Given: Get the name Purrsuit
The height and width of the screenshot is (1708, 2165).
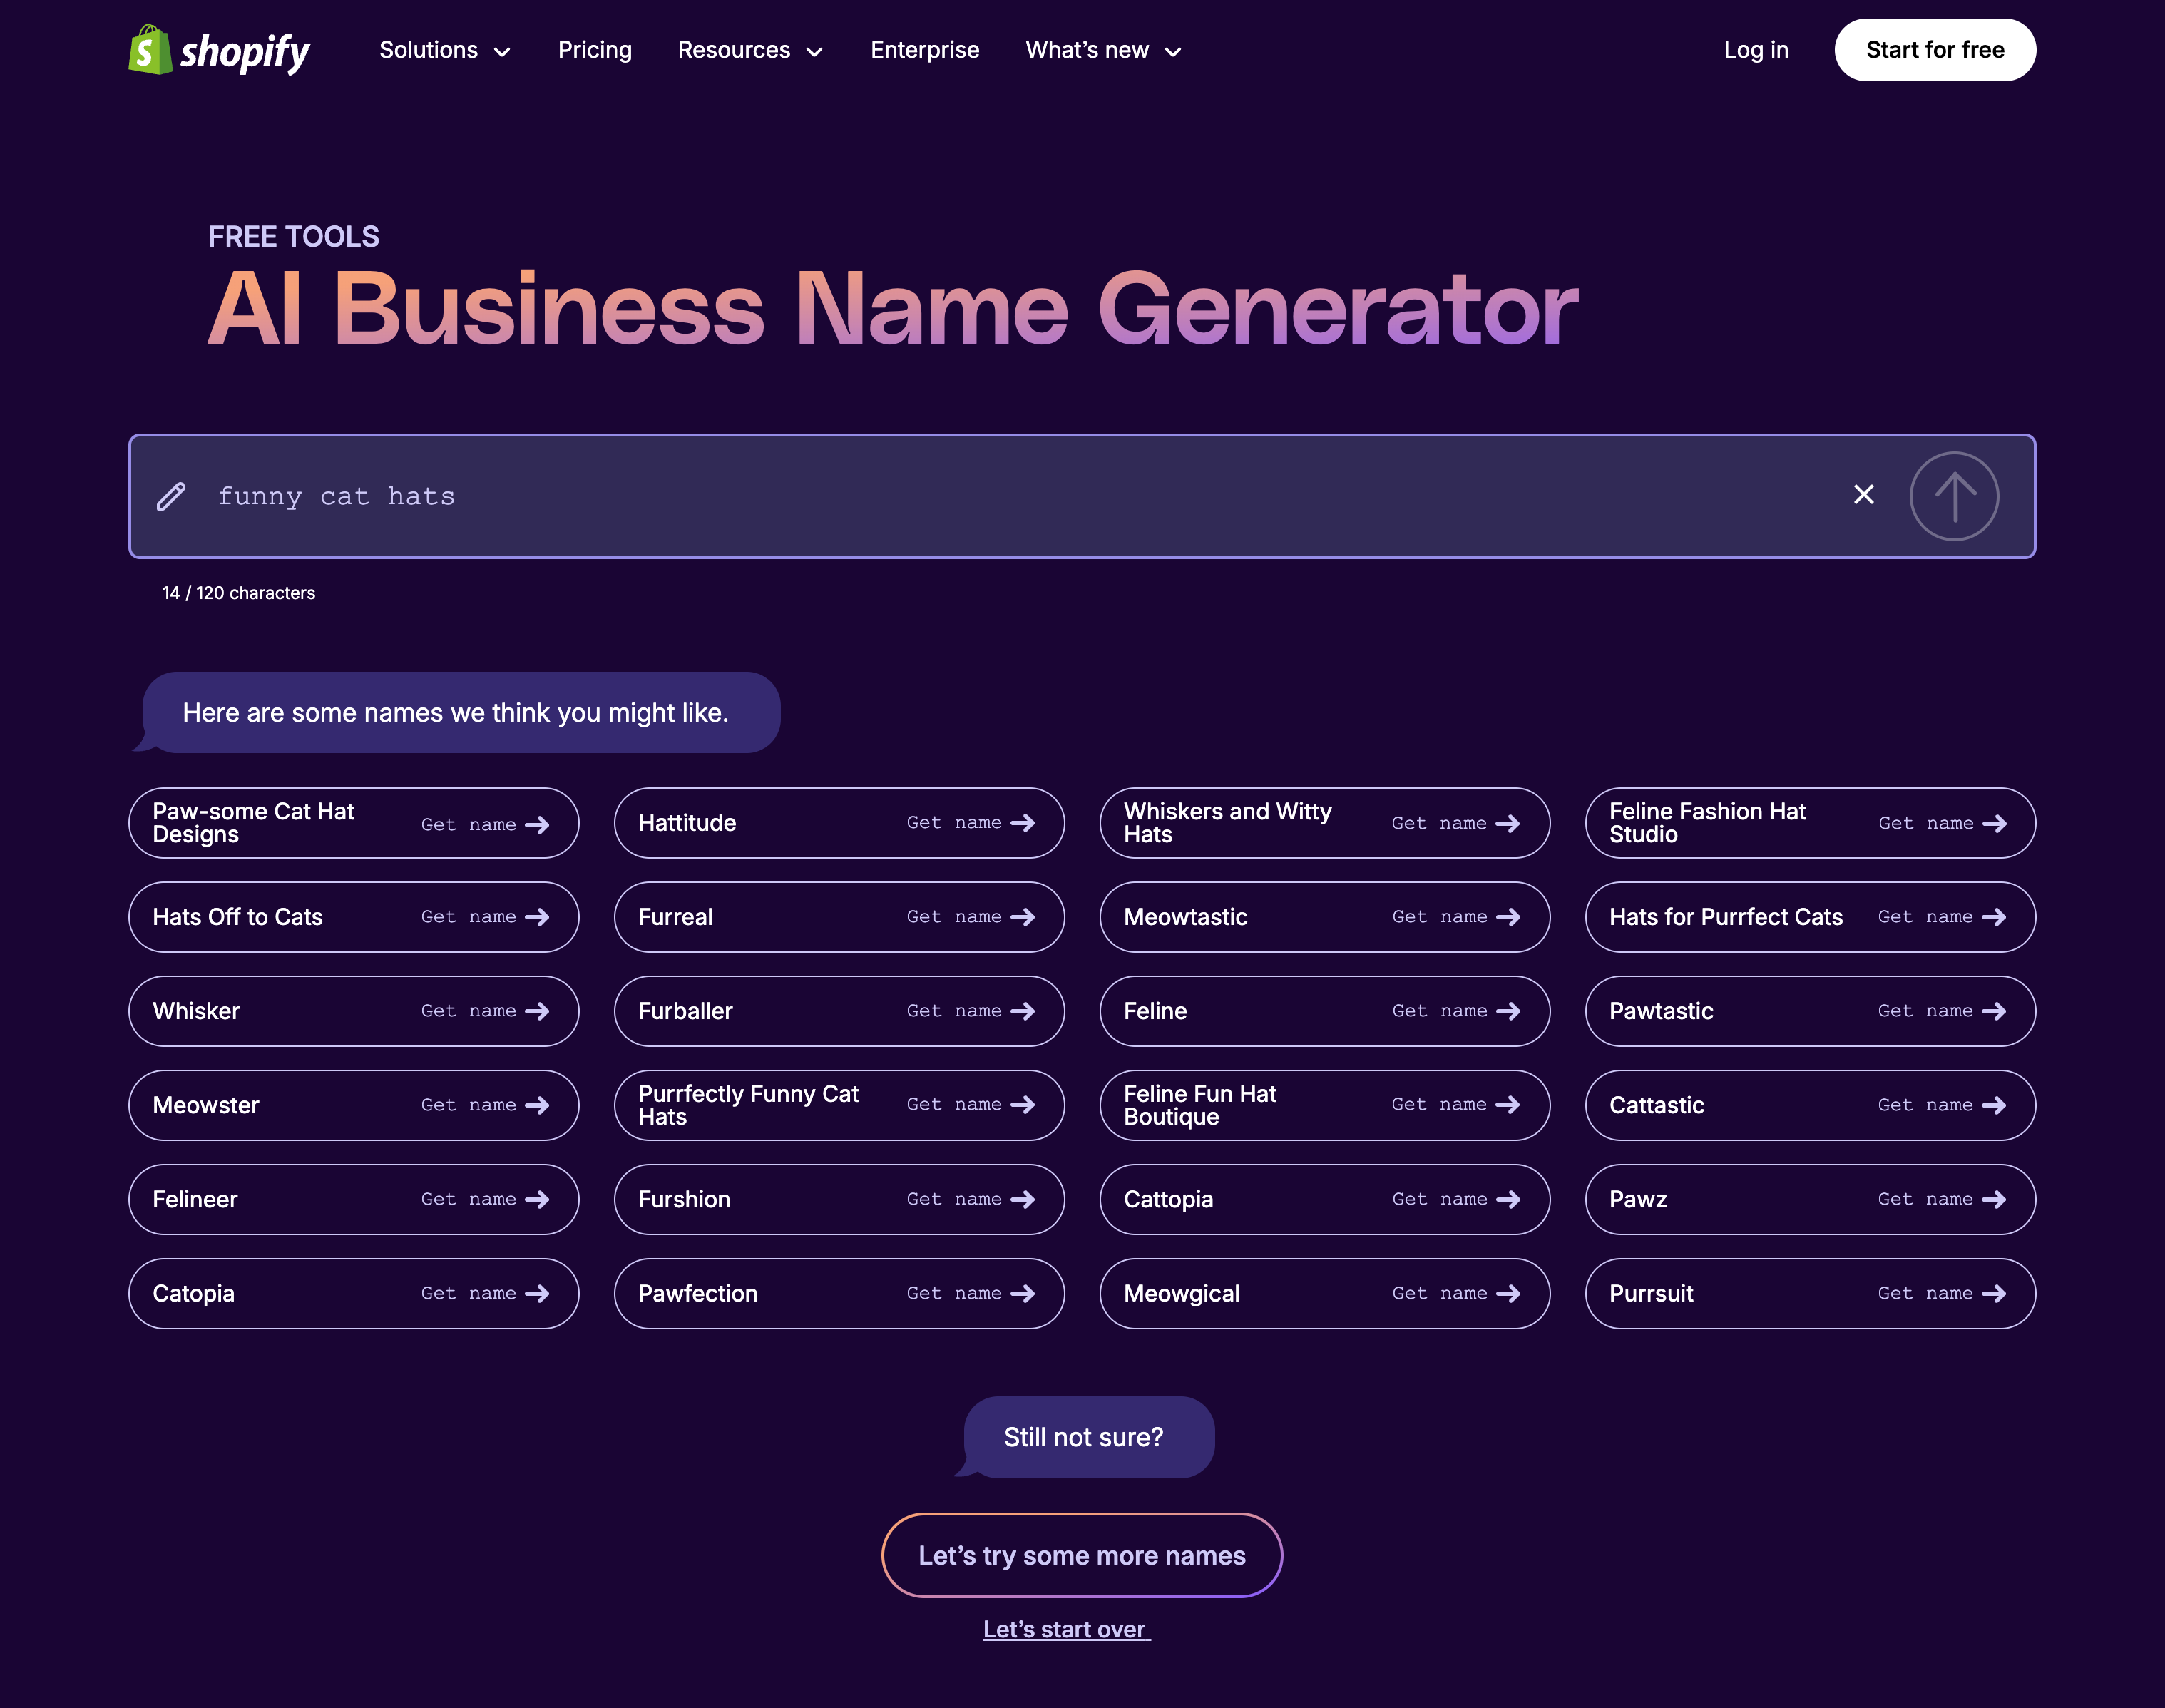Looking at the screenshot, I should (x=1942, y=1293).
